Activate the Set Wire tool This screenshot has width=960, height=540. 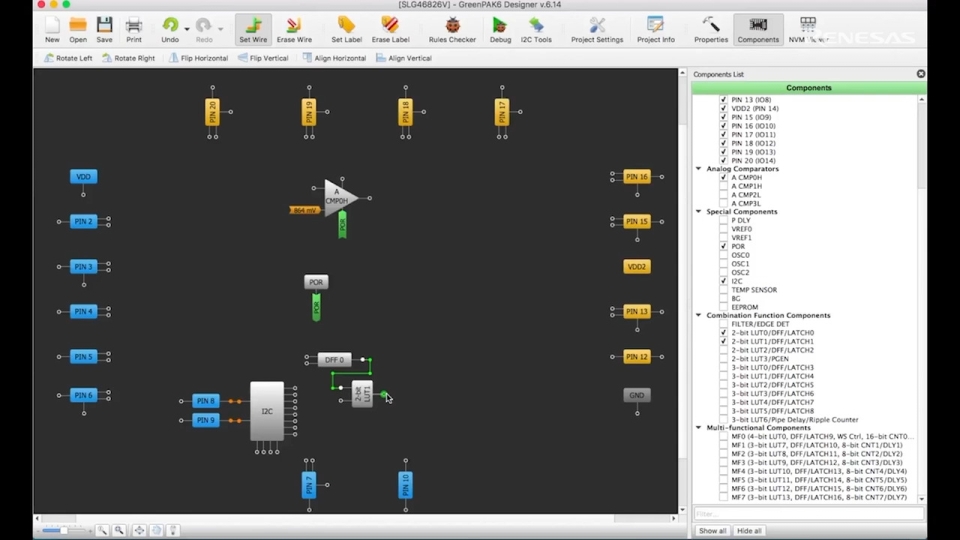[x=253, y=29]
